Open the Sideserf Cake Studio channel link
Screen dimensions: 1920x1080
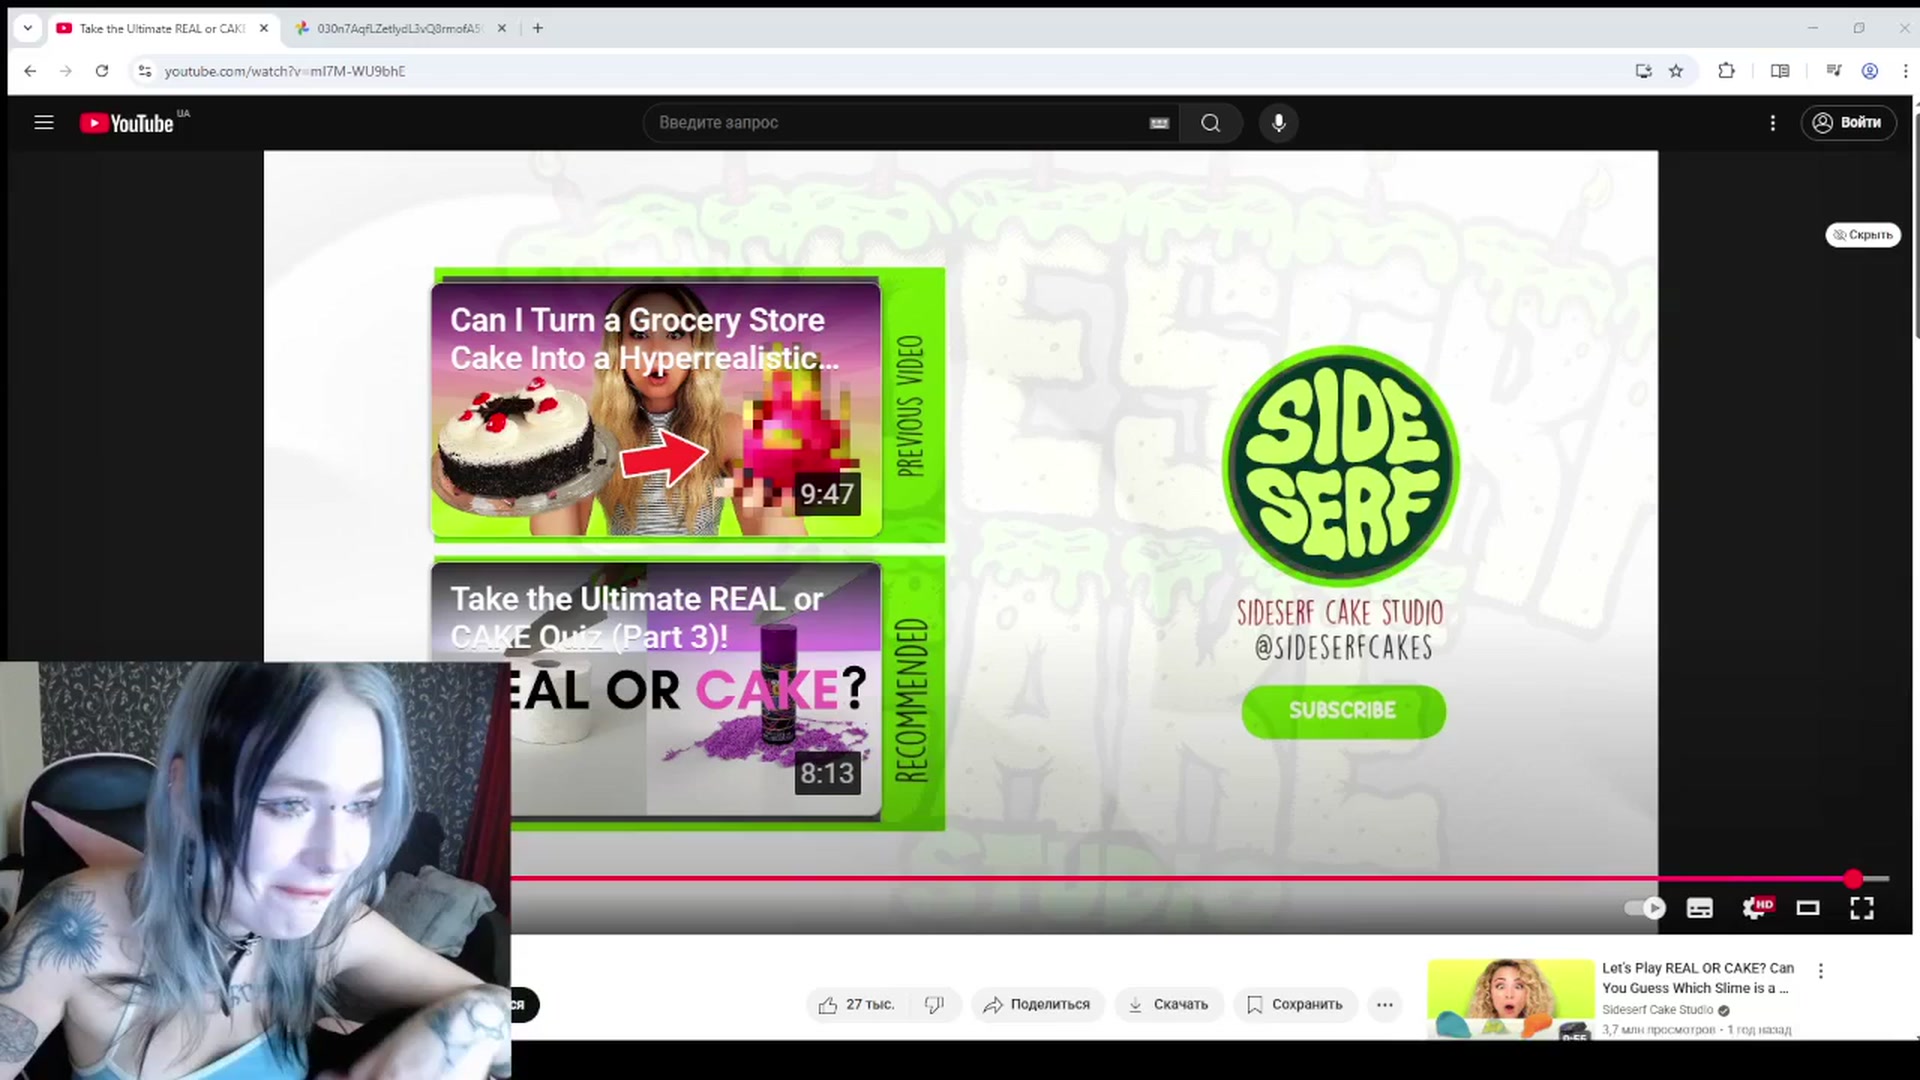point(1657,1010)
